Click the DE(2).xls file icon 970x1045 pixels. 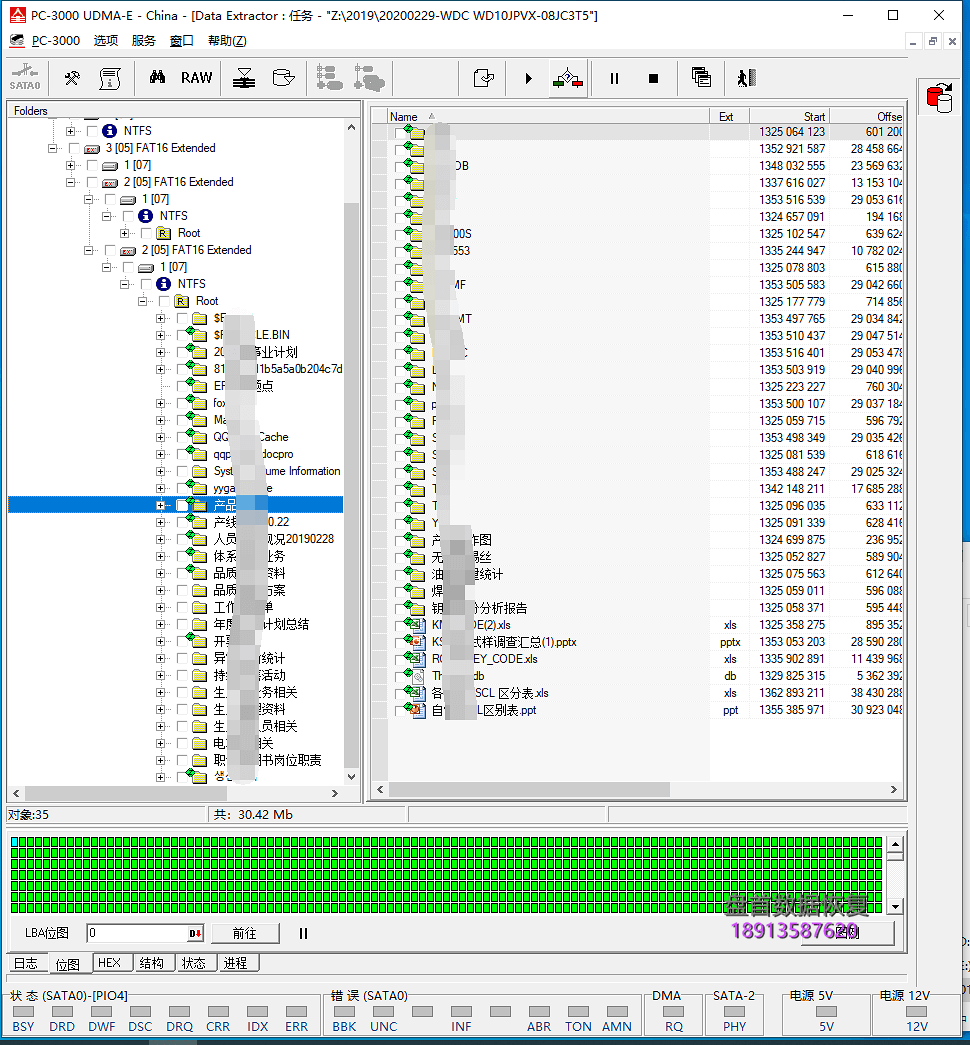(417, 625)
